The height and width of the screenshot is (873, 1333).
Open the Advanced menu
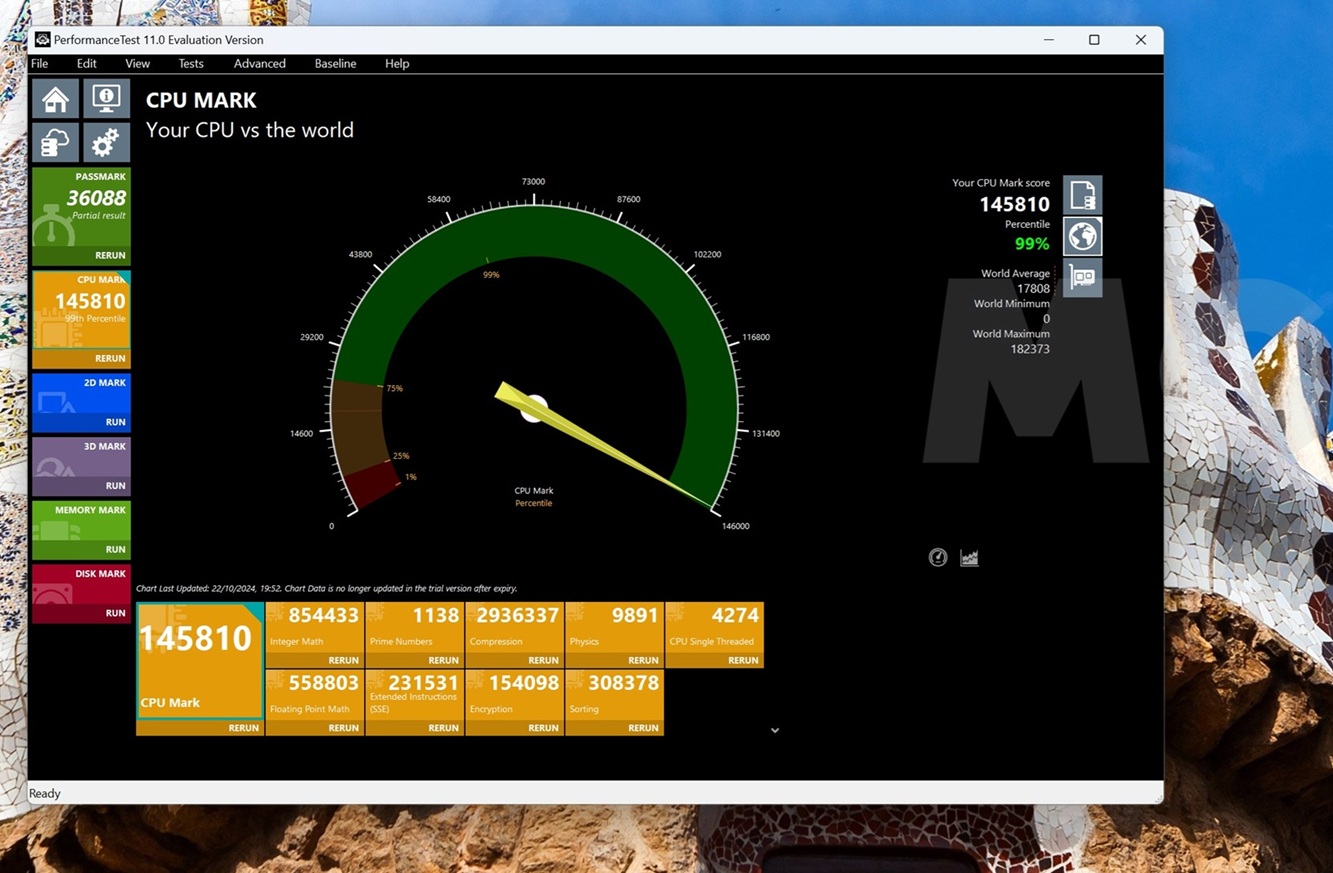tap(259, 63)
